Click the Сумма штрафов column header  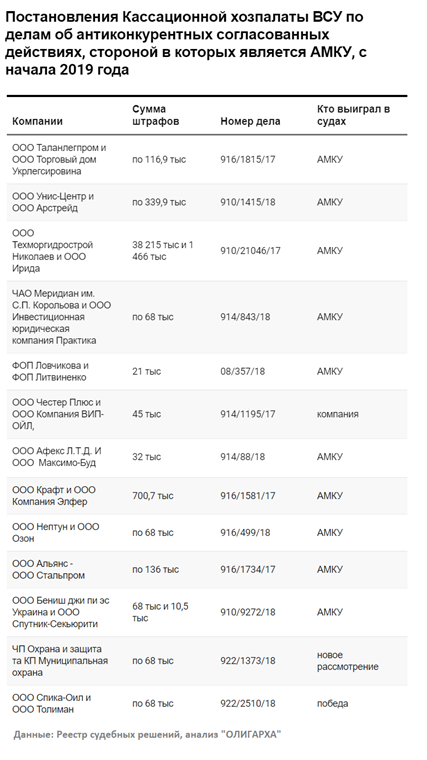tap(156, 115)
